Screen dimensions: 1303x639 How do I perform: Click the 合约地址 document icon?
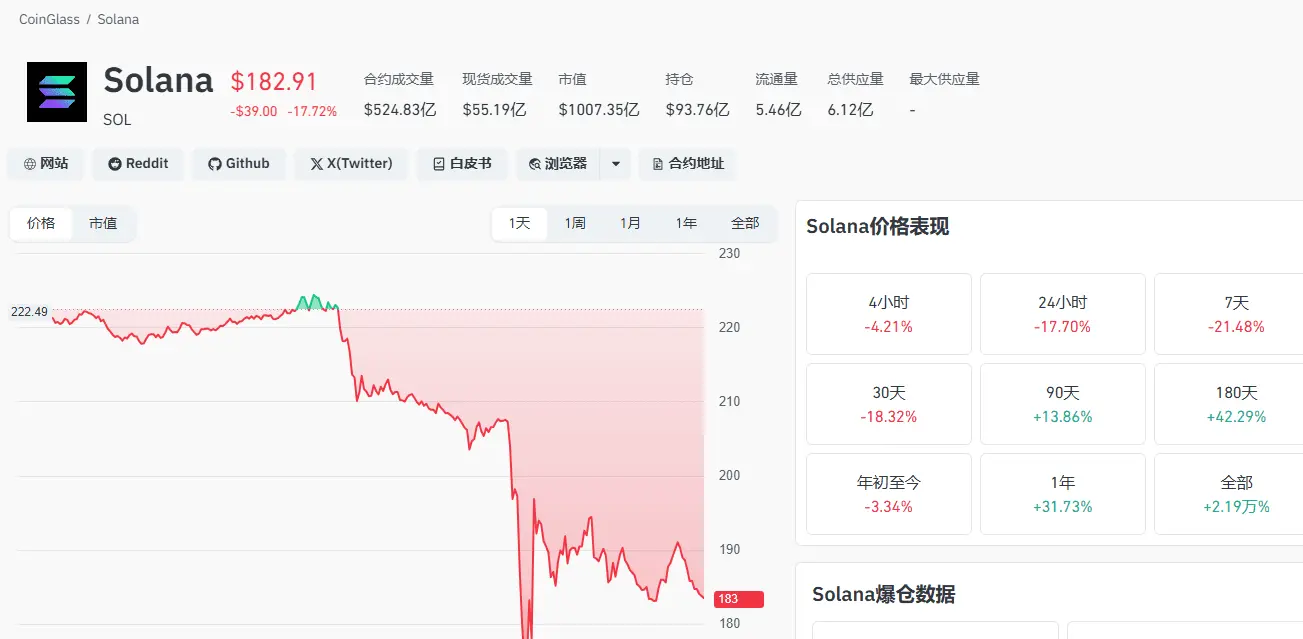tap(658, 164)
